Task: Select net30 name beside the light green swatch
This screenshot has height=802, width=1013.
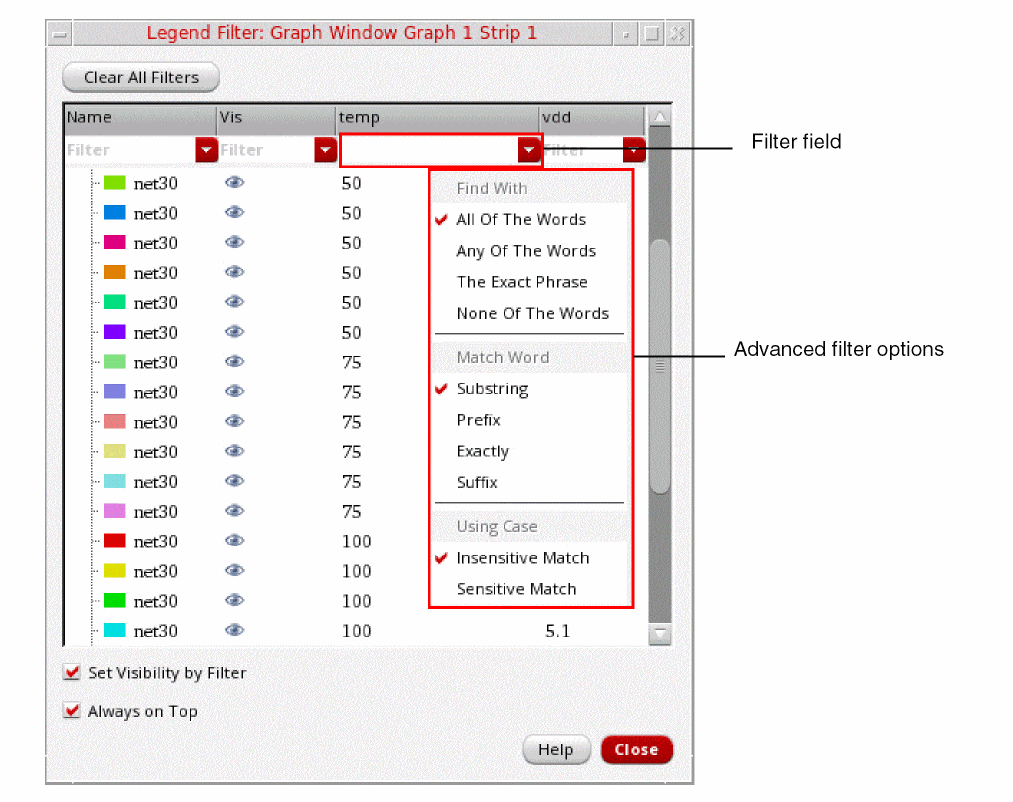Action: [x=156, y=363]
